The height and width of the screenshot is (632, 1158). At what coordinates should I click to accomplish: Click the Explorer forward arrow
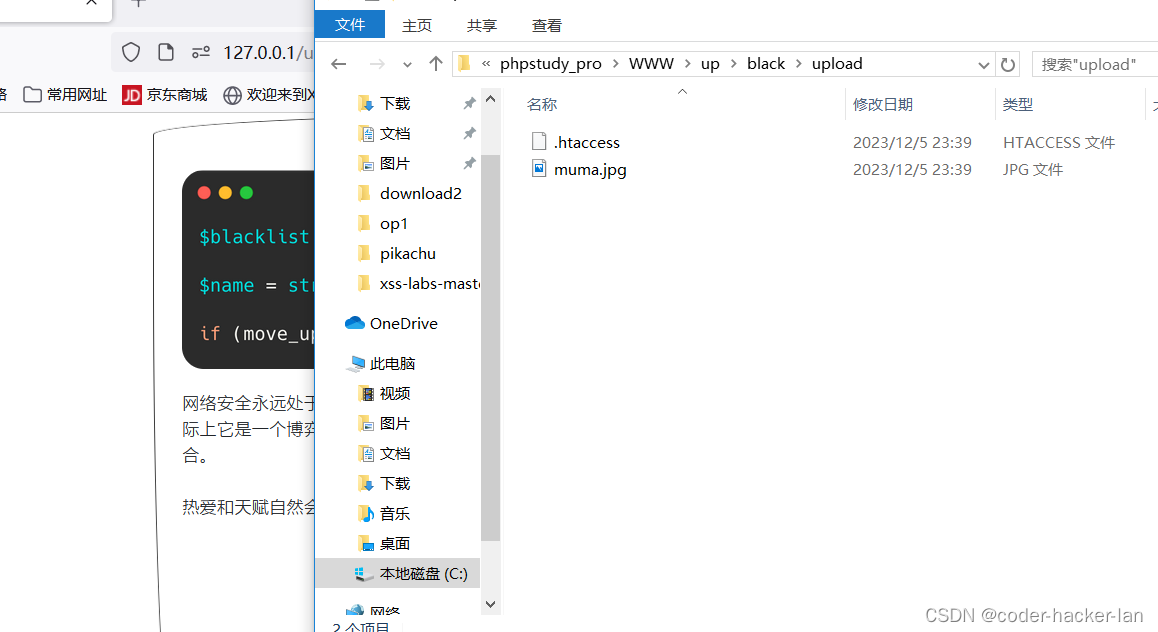coord(377,64)
